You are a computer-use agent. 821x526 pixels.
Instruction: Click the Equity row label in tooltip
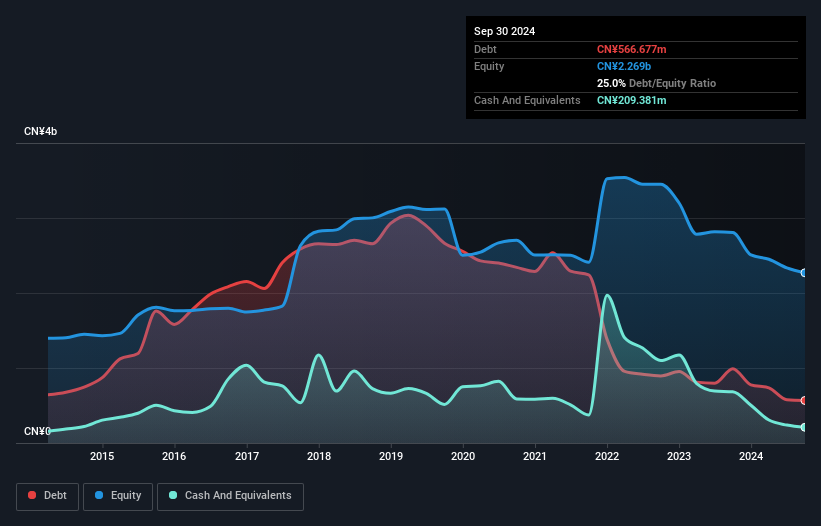pyautogui.click(x=489, y=66)
